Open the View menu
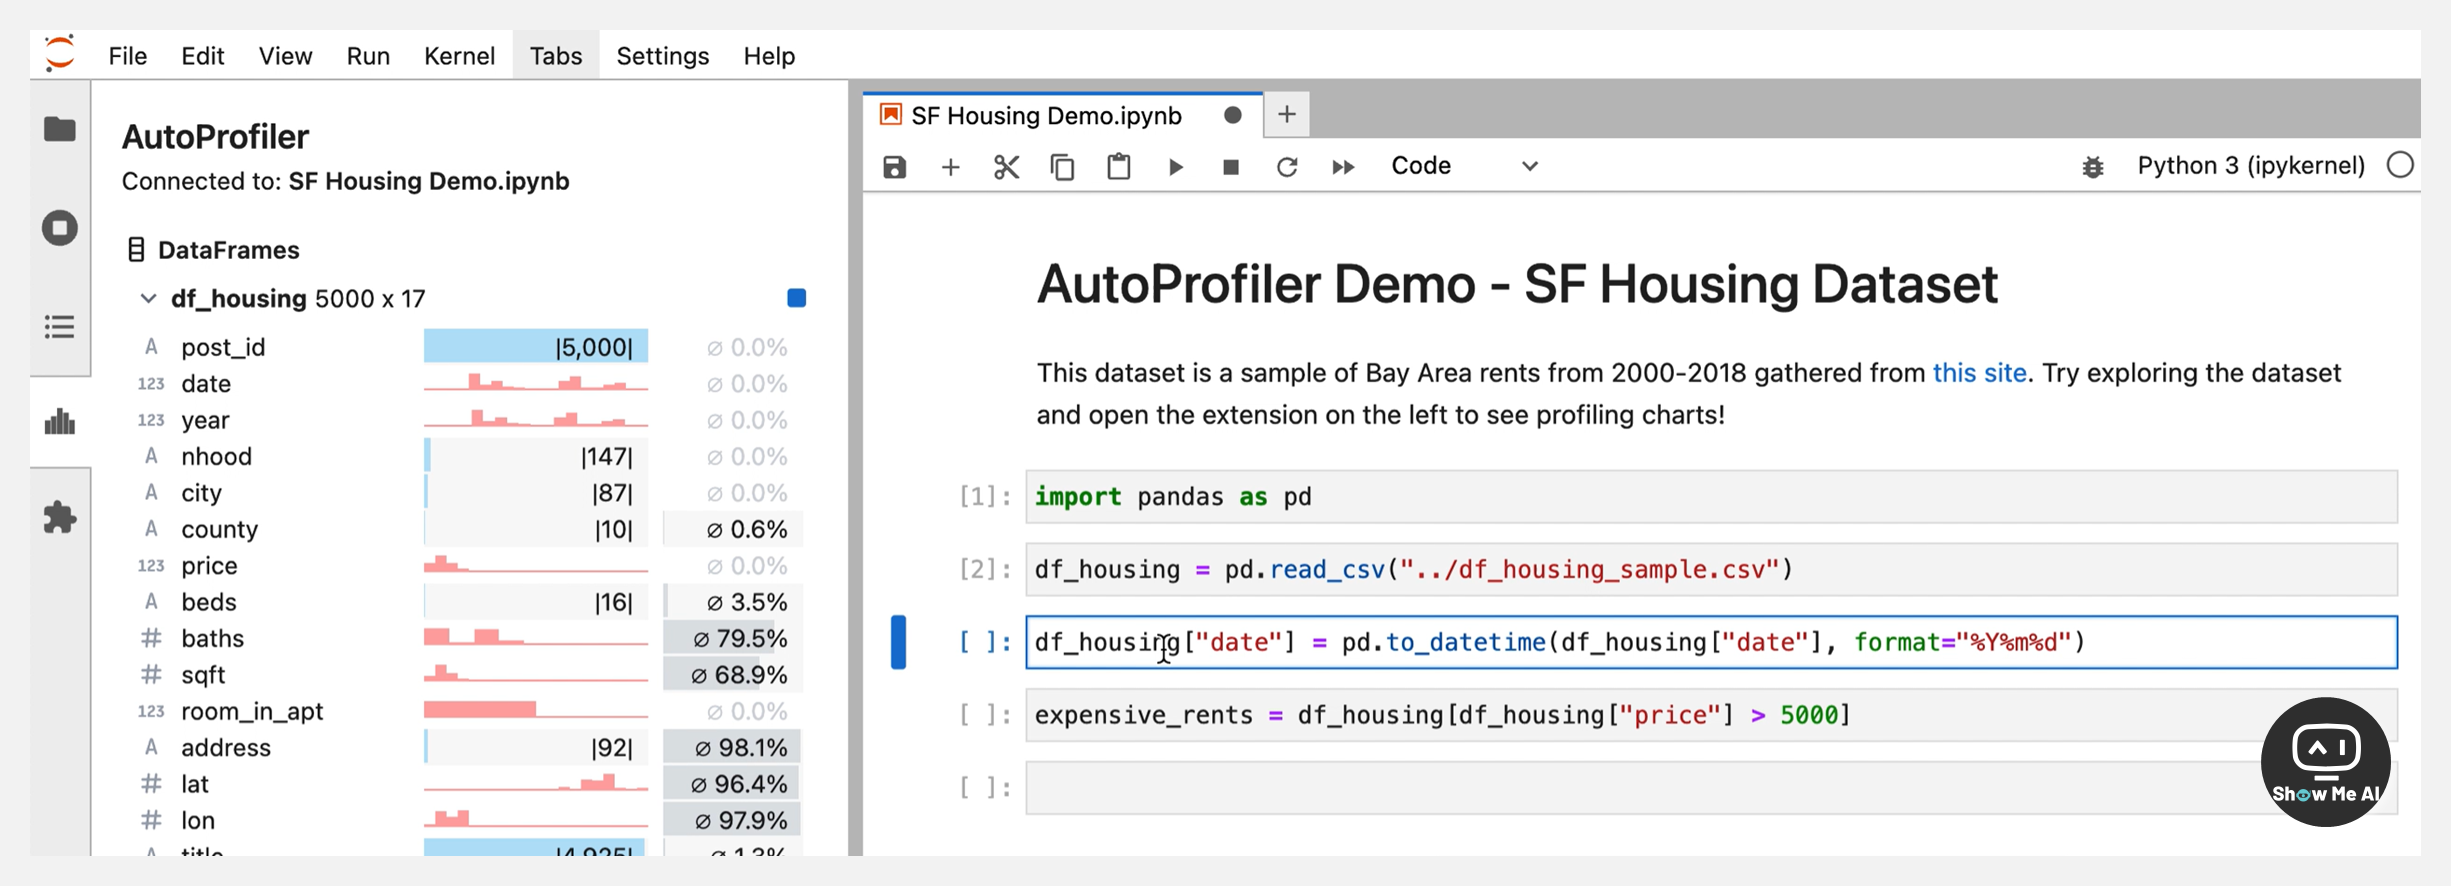Viewport: 2451px width, 886px height. pyautogui.click(x=285, y=56)
